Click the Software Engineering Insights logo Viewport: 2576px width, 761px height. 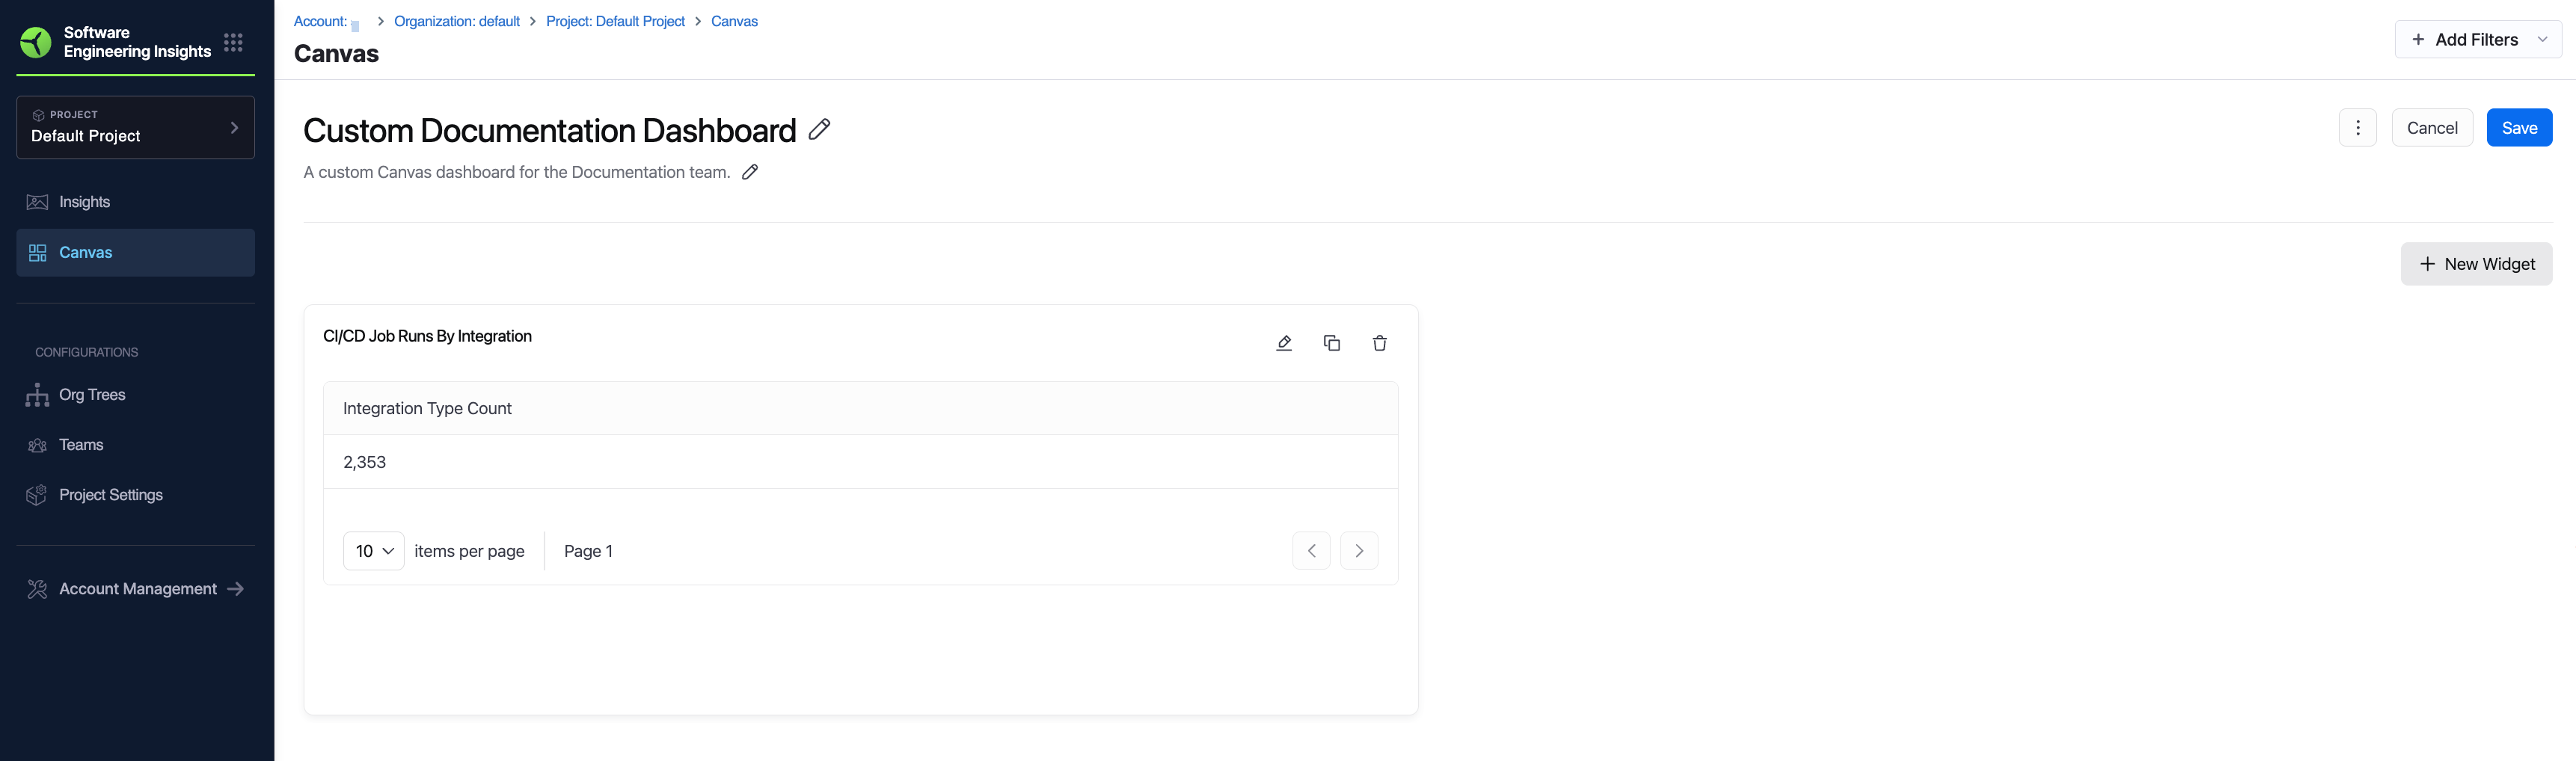(x=36, y=42)
